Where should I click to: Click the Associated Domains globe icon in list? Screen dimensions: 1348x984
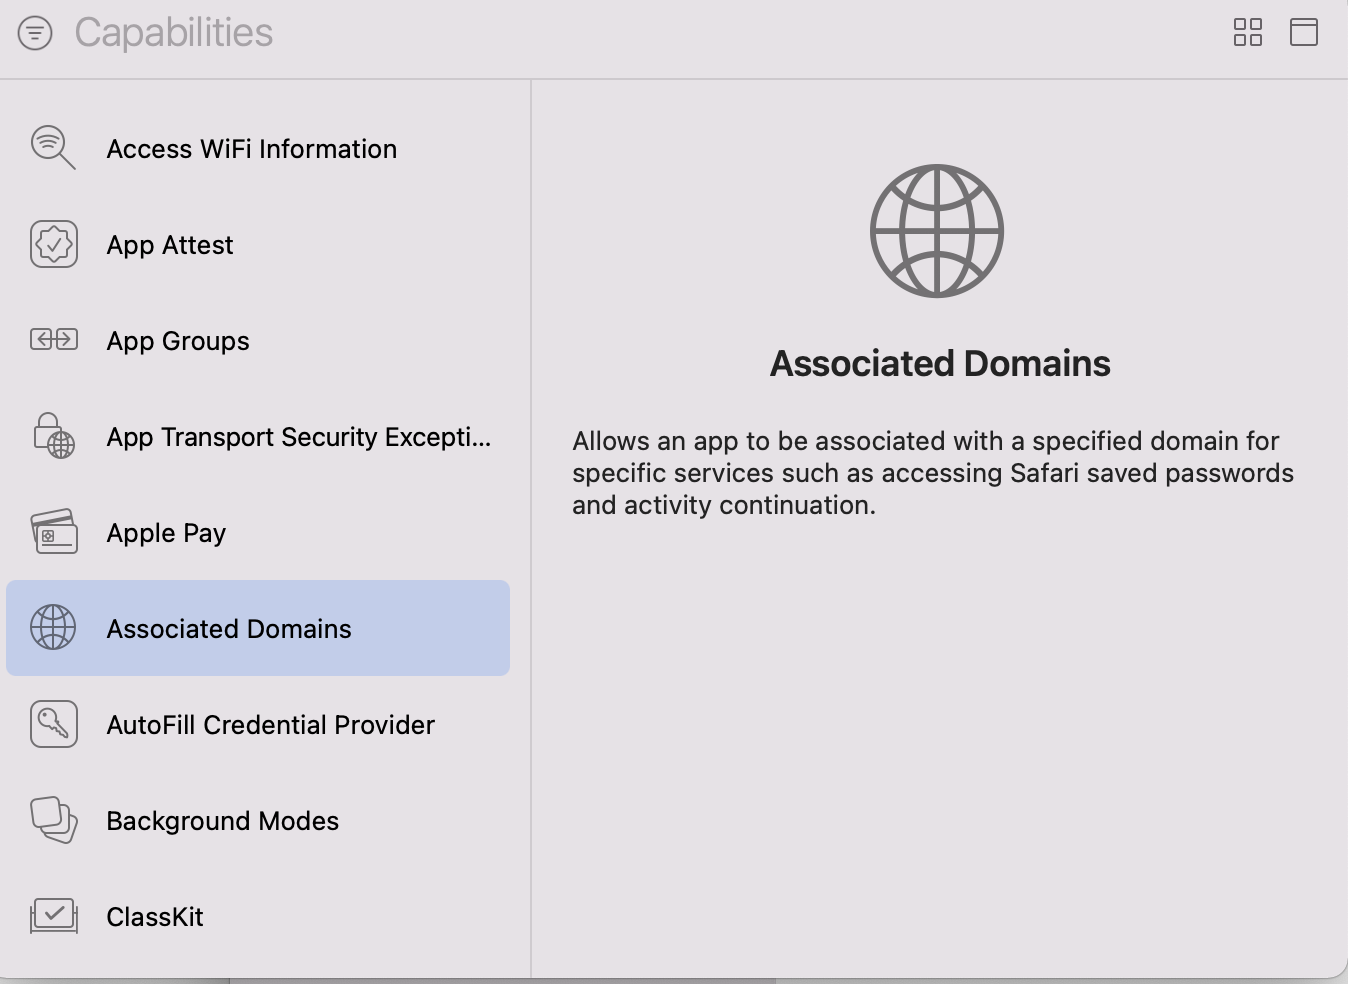click(53, 628)
